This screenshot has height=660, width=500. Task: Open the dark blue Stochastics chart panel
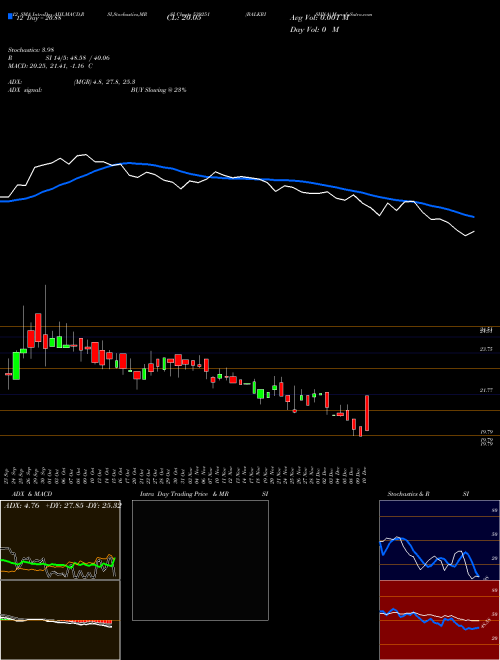coord(439,540)
